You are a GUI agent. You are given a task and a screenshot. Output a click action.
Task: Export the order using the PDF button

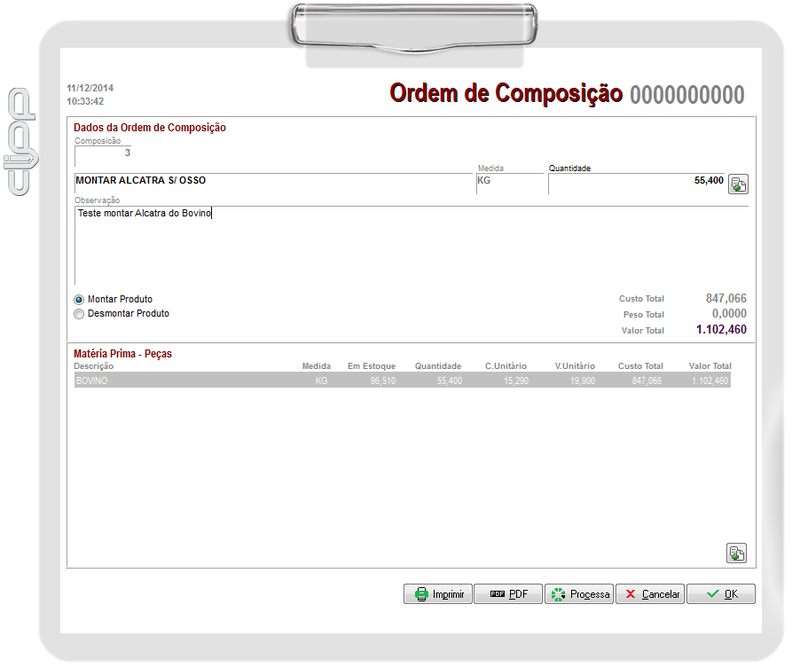coord(507,594)
